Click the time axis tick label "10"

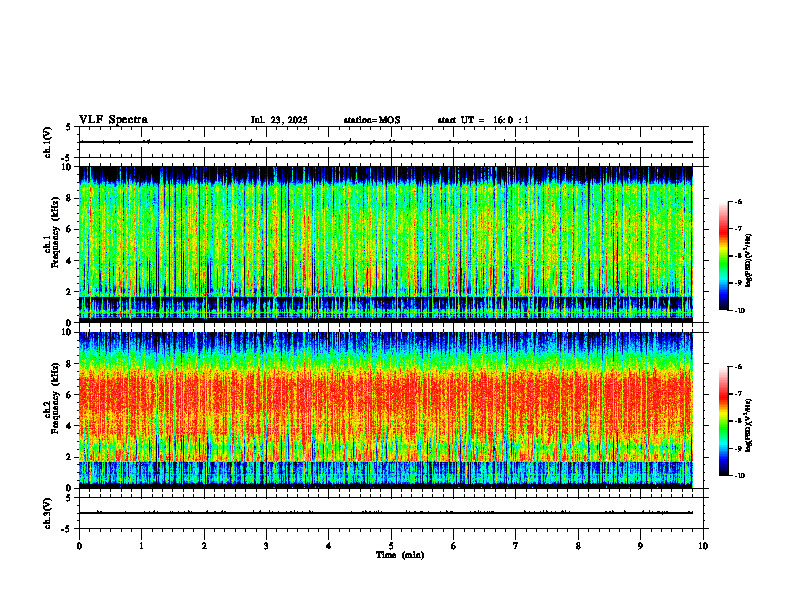[x=703, y=546]
